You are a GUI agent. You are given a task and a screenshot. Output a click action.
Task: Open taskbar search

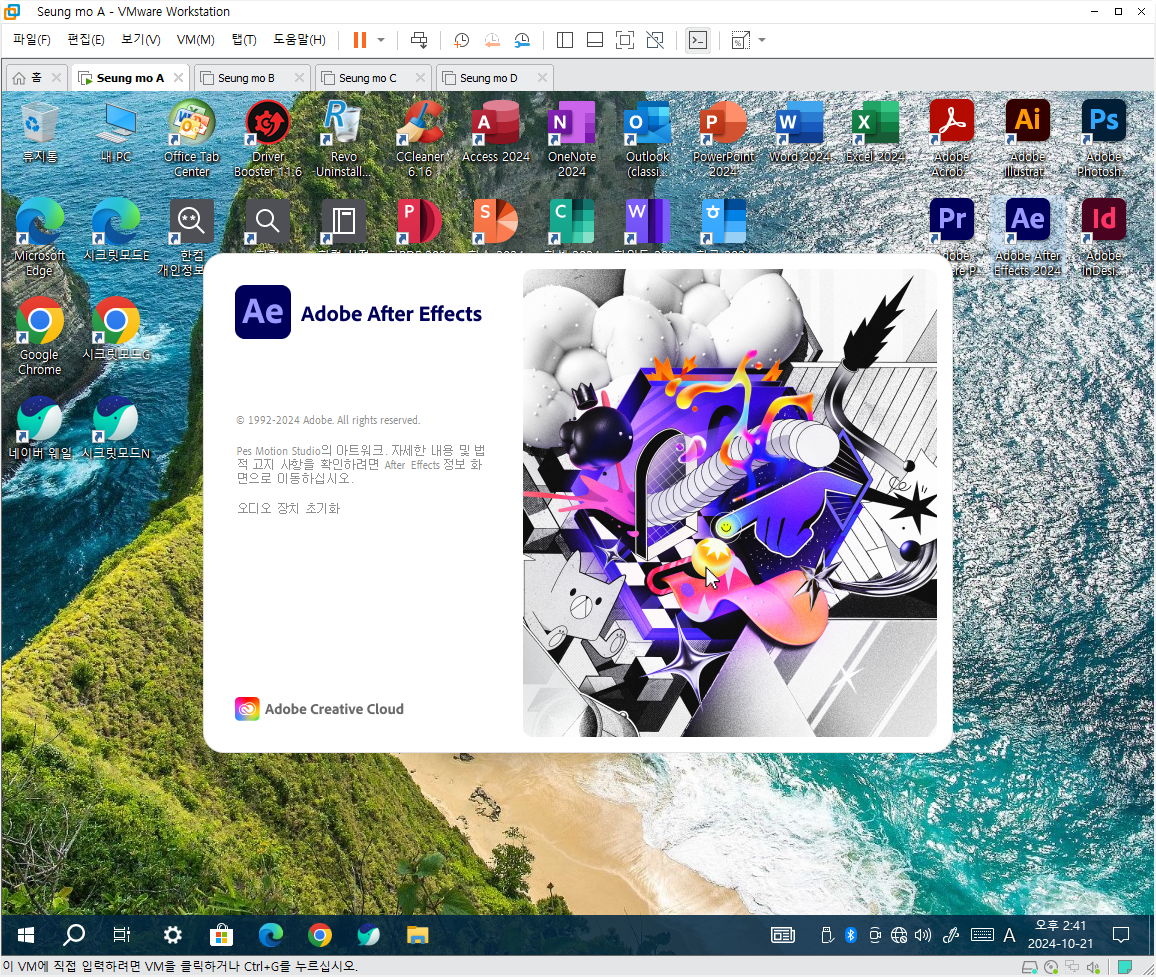[x=74, y=935]
